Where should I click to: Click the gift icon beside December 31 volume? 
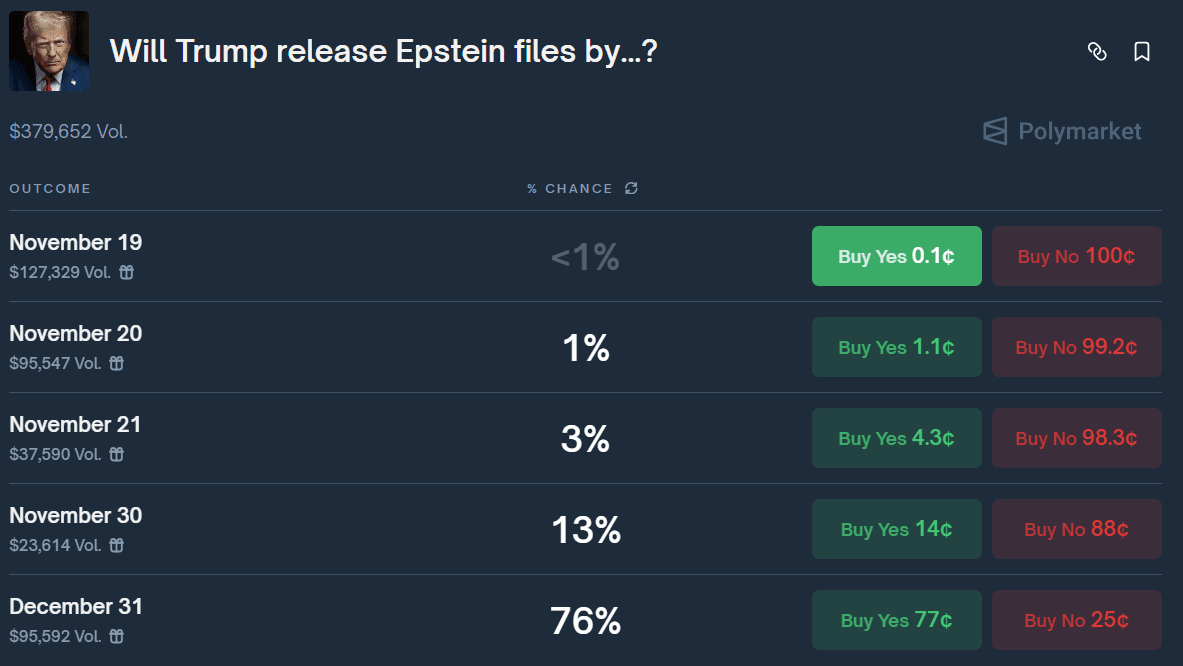click(117, 637)
